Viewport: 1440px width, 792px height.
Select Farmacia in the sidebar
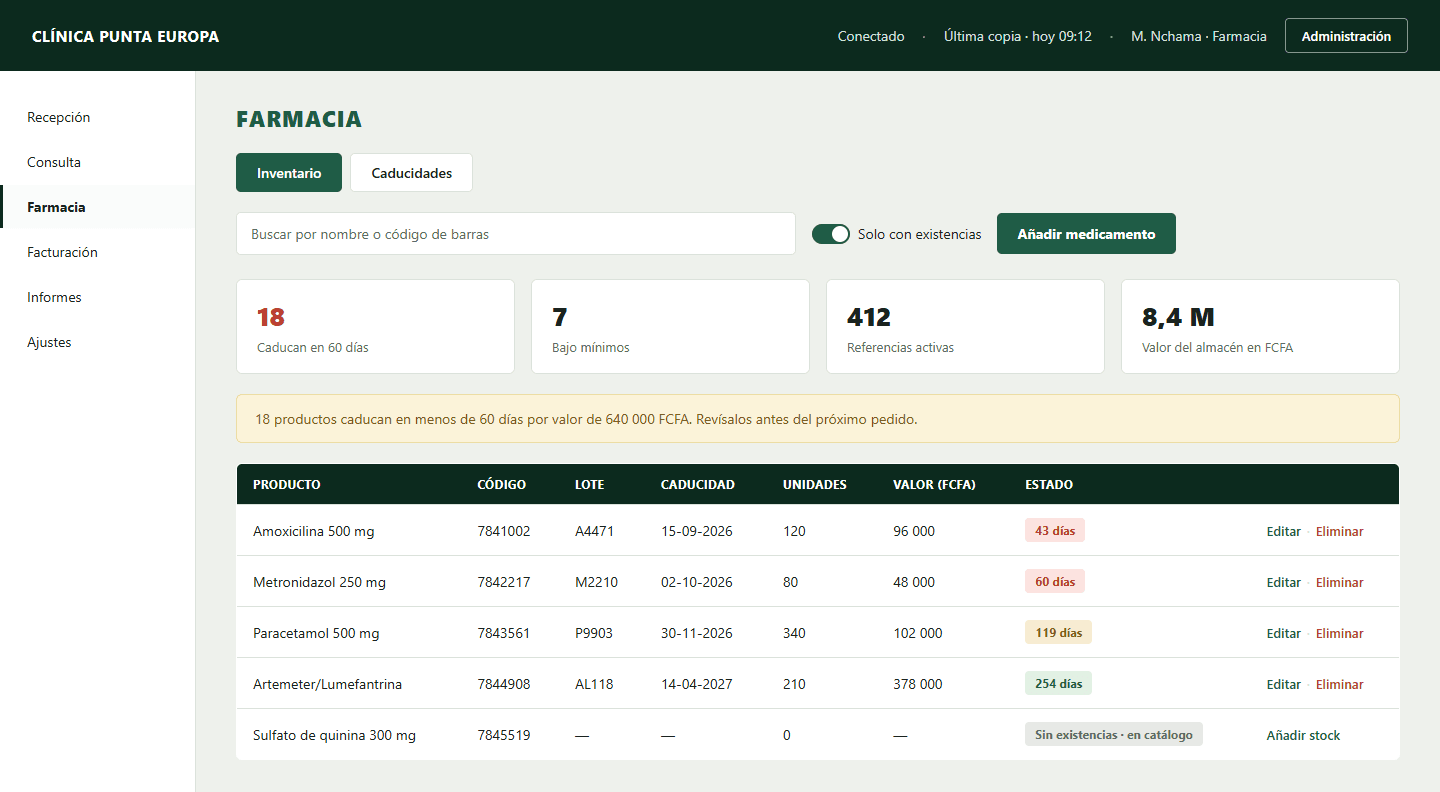click(97, 207)
